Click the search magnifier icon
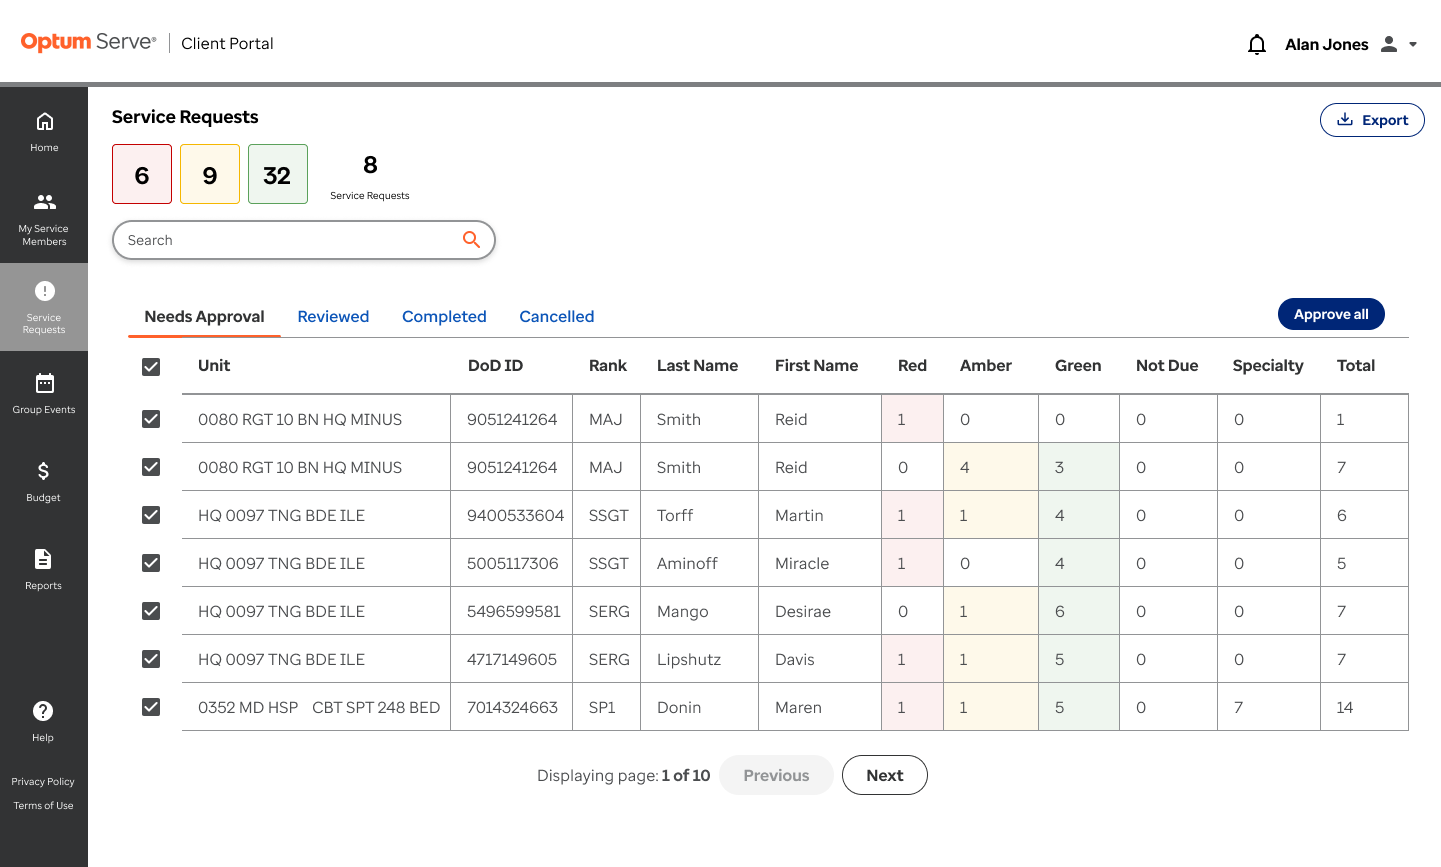Screen dimensions: 1441x867 click(x=471, y=239)
